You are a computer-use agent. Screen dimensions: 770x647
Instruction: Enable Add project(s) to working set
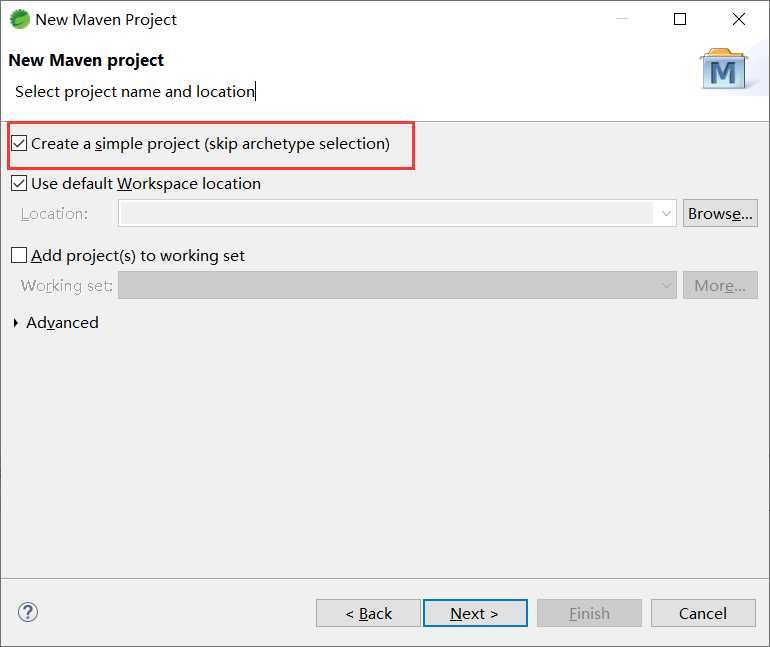tap(19, 256)
